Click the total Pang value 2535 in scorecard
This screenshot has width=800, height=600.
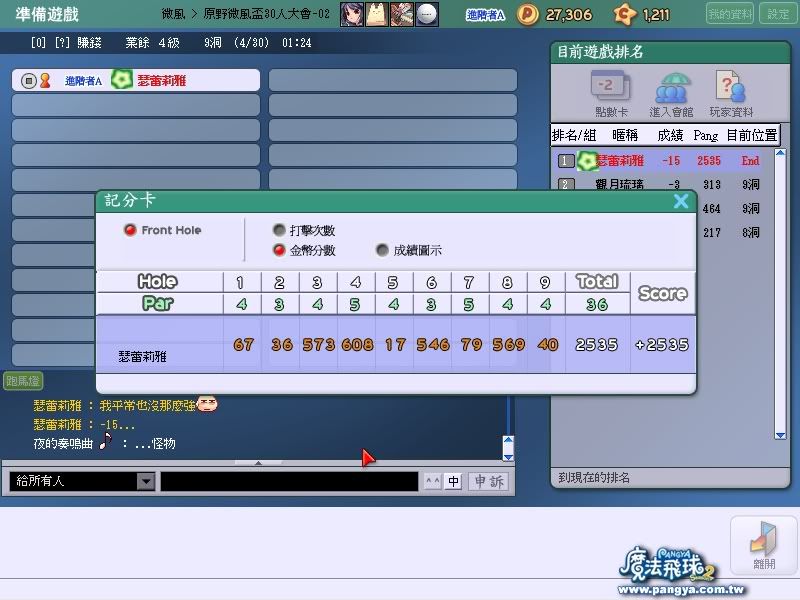(596, 345)
